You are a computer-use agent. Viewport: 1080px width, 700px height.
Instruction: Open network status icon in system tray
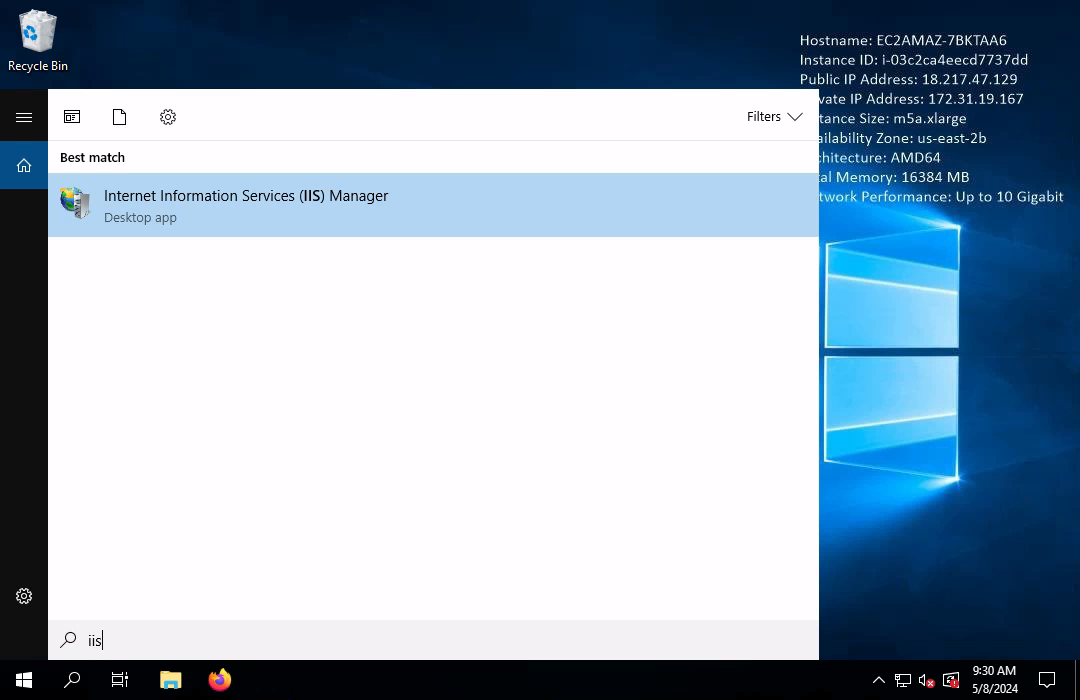click(x=903, y=681)
